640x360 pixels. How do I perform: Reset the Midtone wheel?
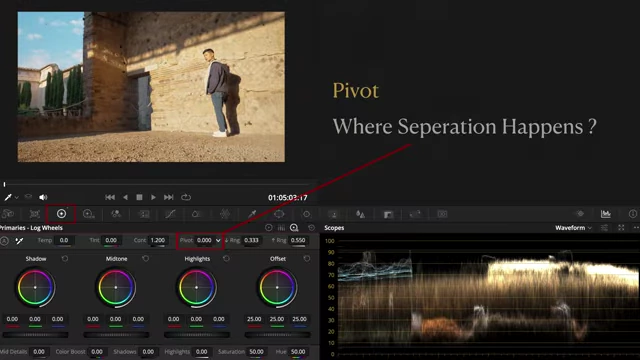[x=145, y=259]
